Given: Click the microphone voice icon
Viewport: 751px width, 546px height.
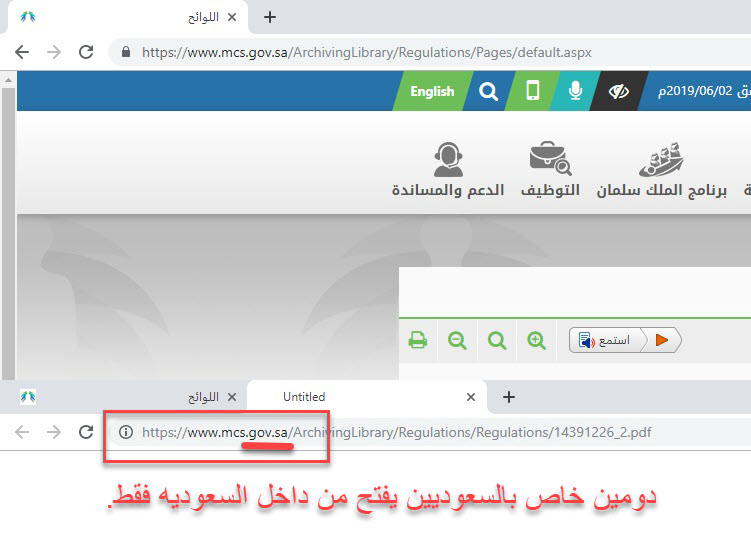Looking at the screenshot, I should coord(575,91).
